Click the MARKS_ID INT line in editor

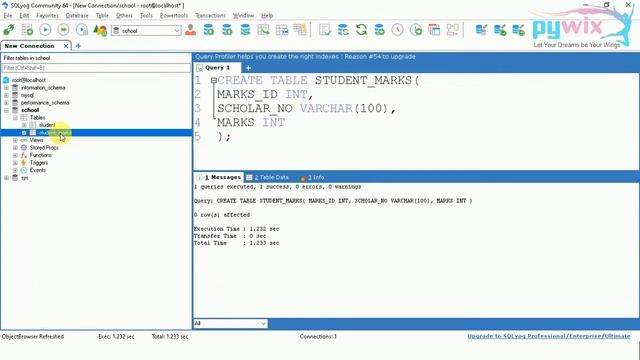(x=264, y=94)
